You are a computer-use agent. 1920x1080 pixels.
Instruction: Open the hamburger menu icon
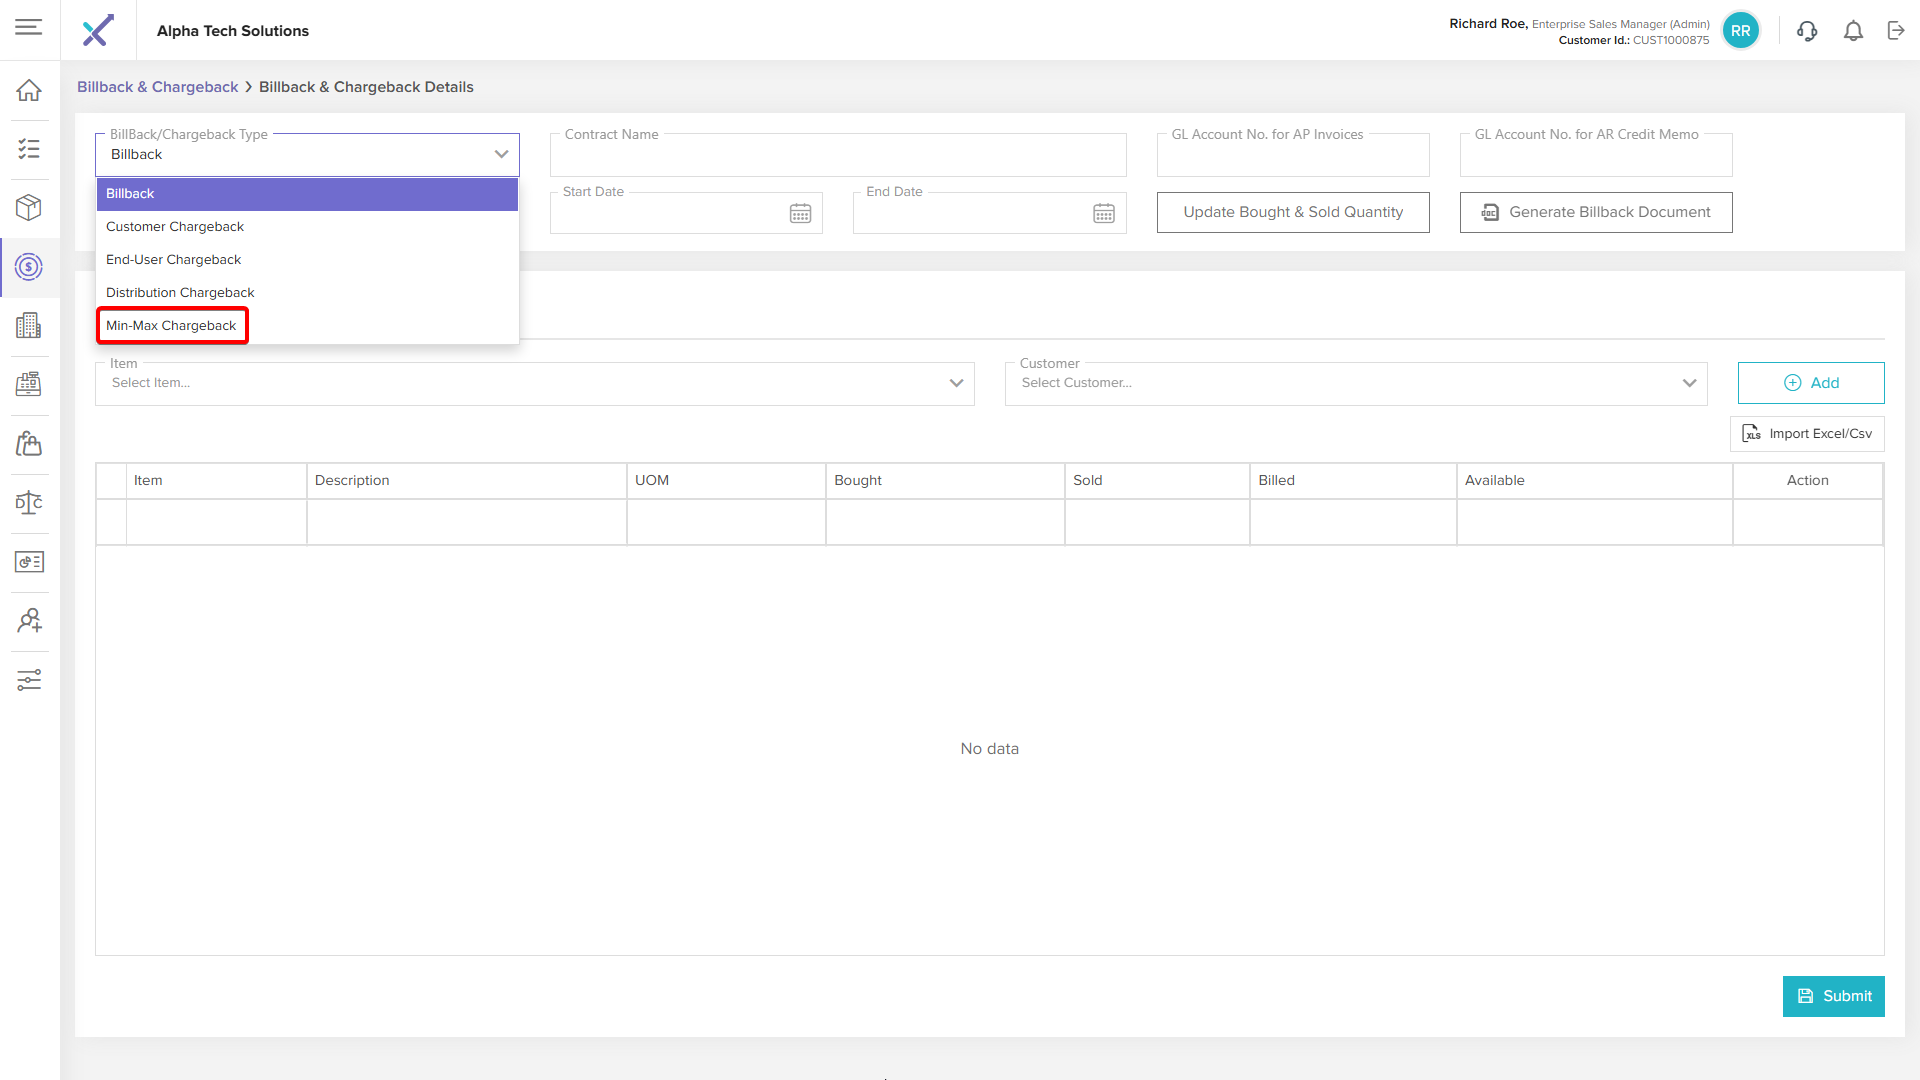point(29,27)
